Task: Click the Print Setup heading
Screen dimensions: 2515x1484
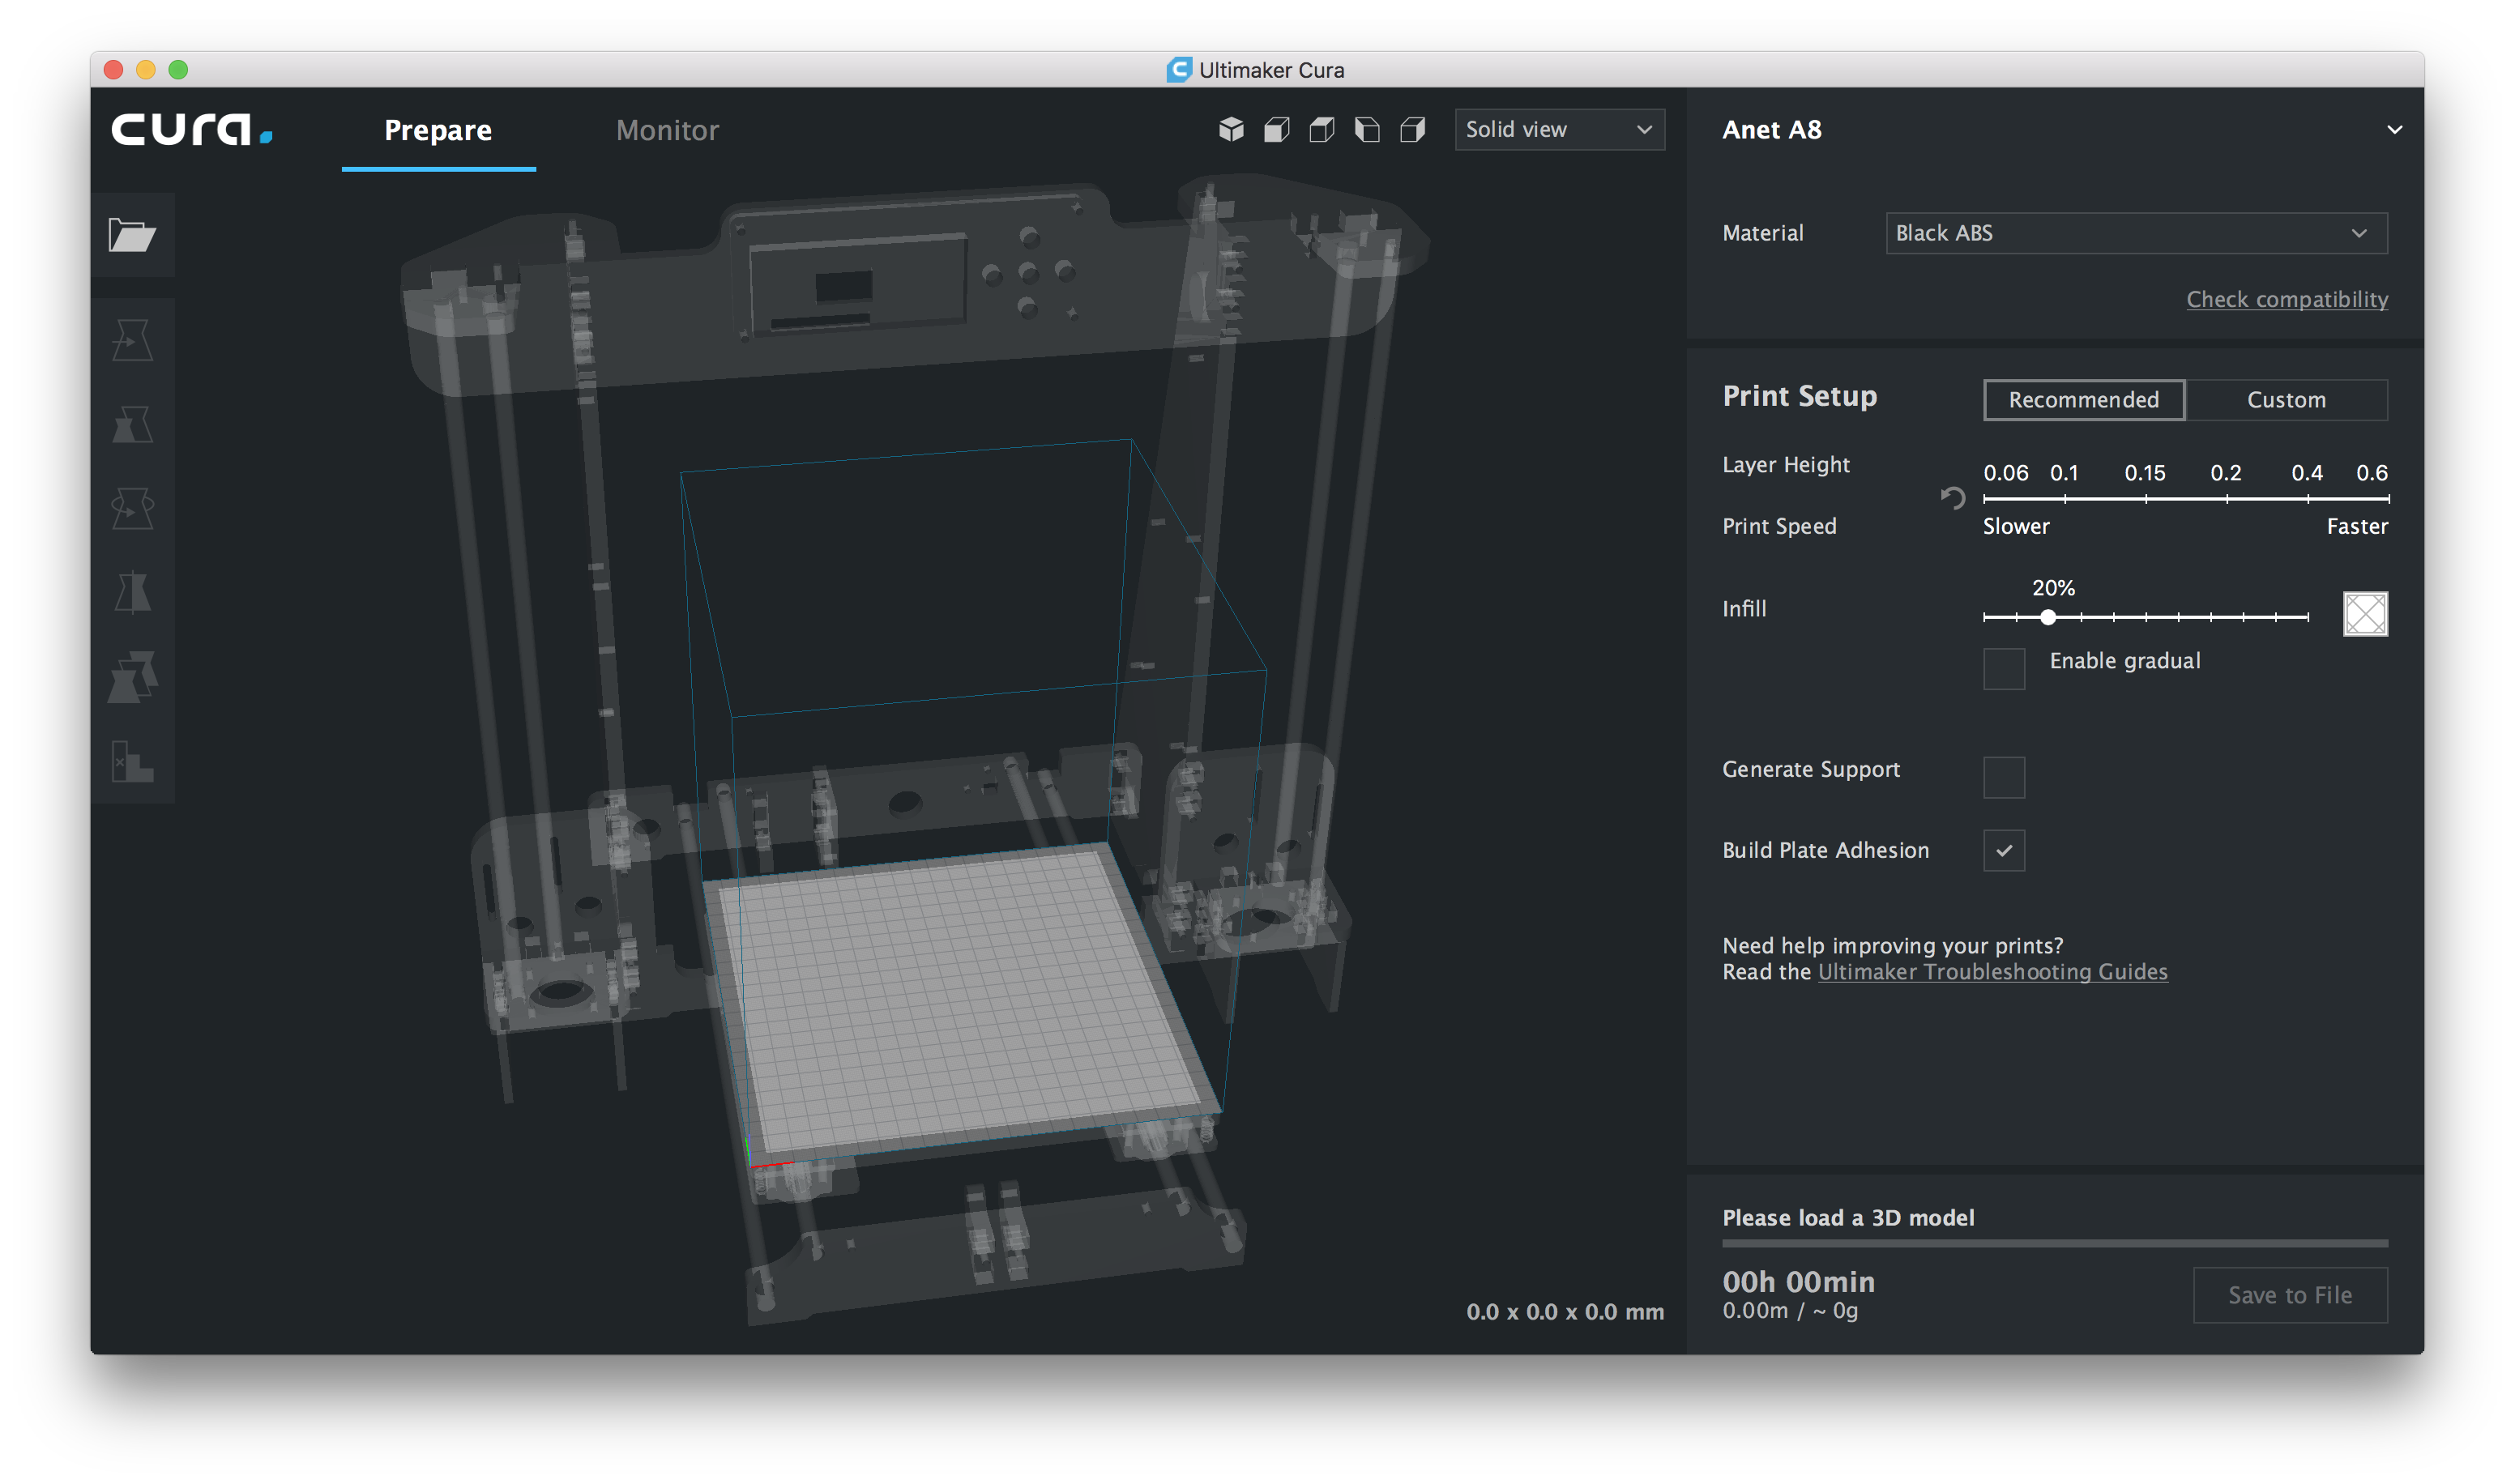Action: (1799, 396)
